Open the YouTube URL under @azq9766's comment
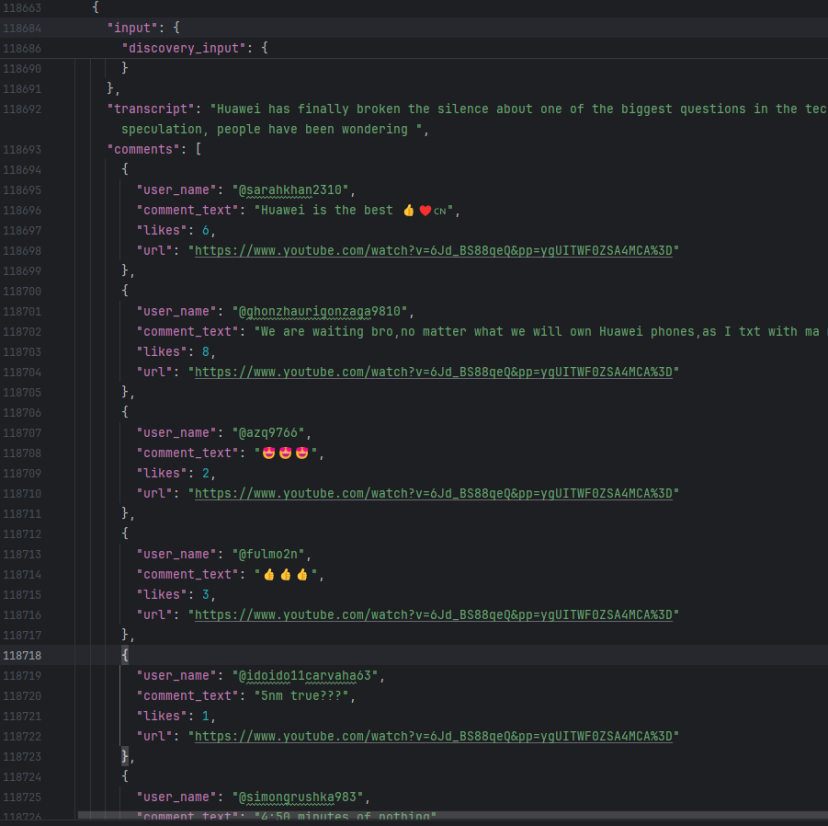Viewport: 828px width, 826px height. pyautogui.click(x=434, y=493)
